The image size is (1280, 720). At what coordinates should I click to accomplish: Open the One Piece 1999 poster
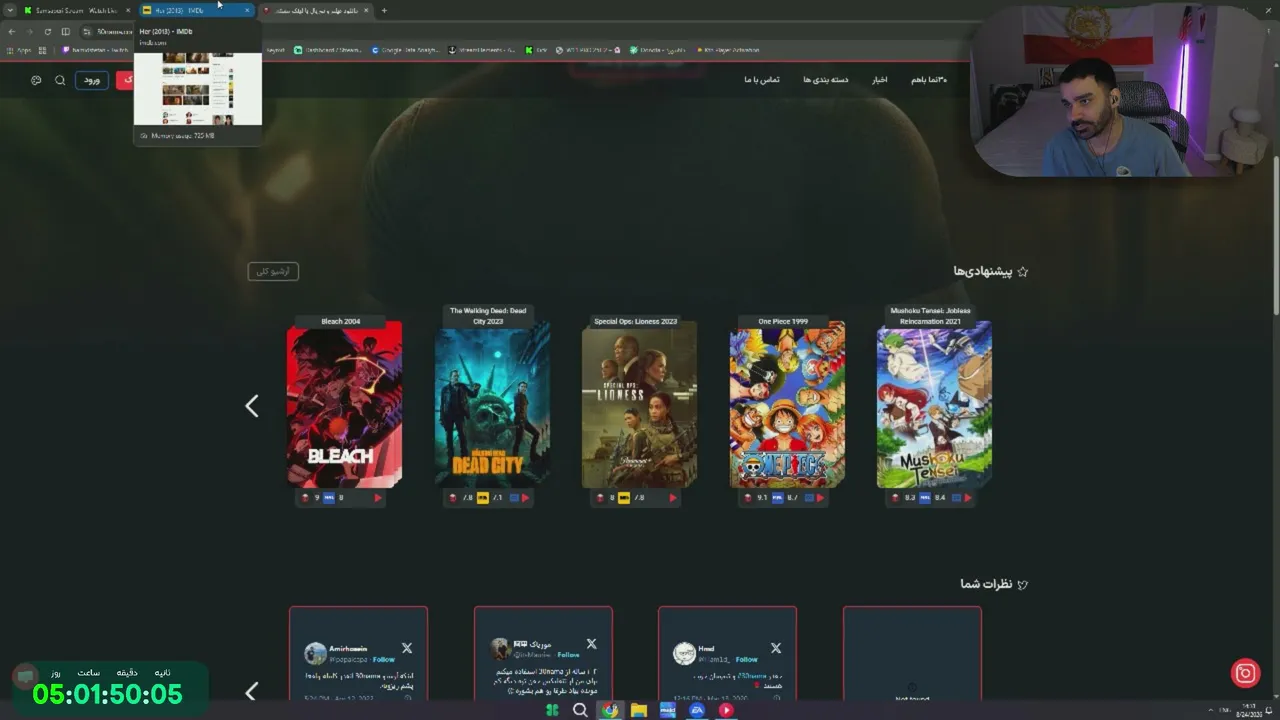point(787,404)
